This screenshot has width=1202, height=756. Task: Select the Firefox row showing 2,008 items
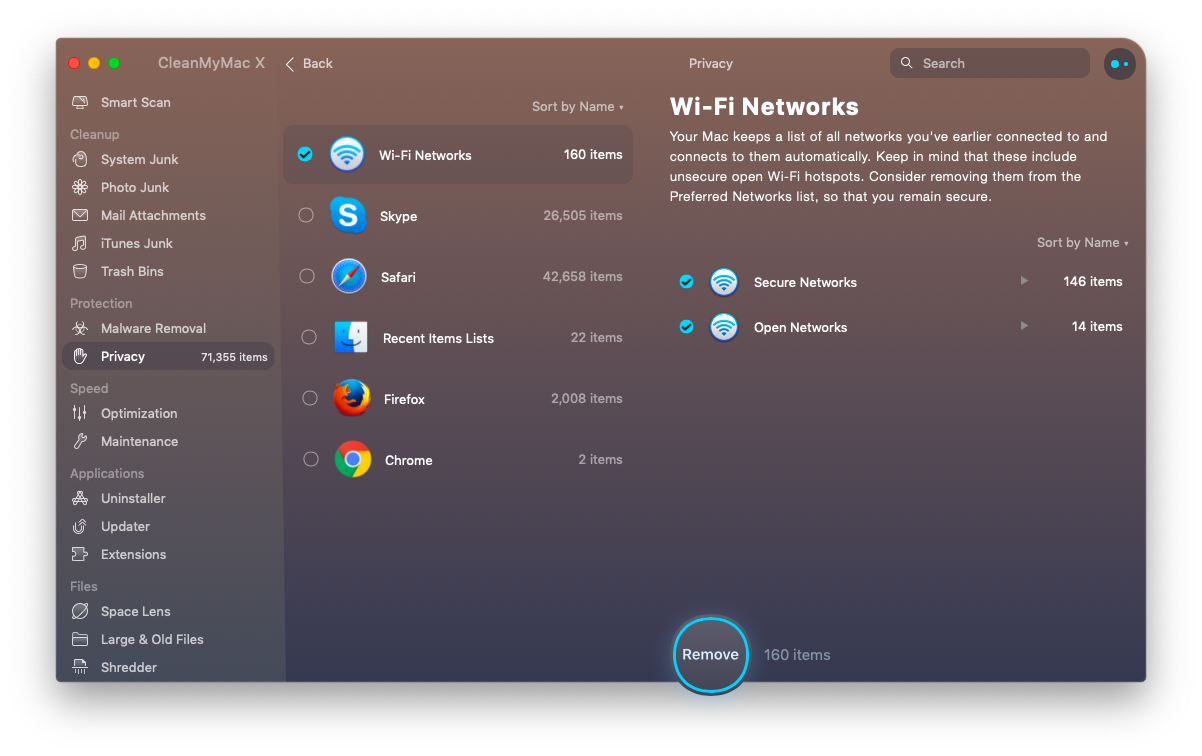tap(458, 398)
